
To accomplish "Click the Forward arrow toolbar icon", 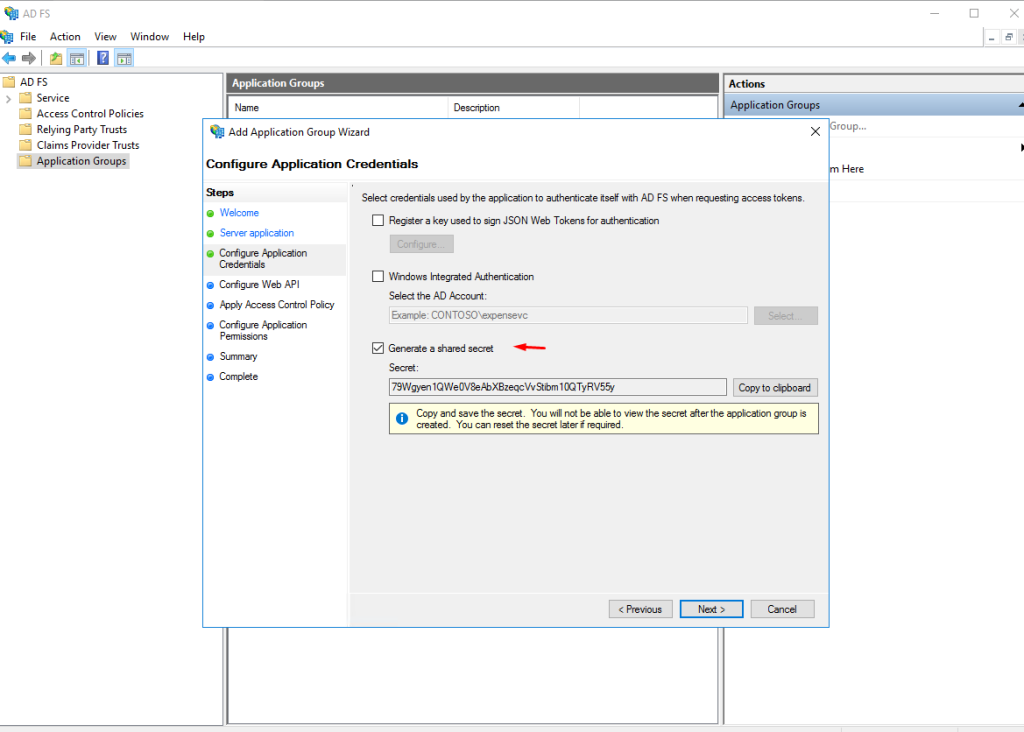I will 29,58.
